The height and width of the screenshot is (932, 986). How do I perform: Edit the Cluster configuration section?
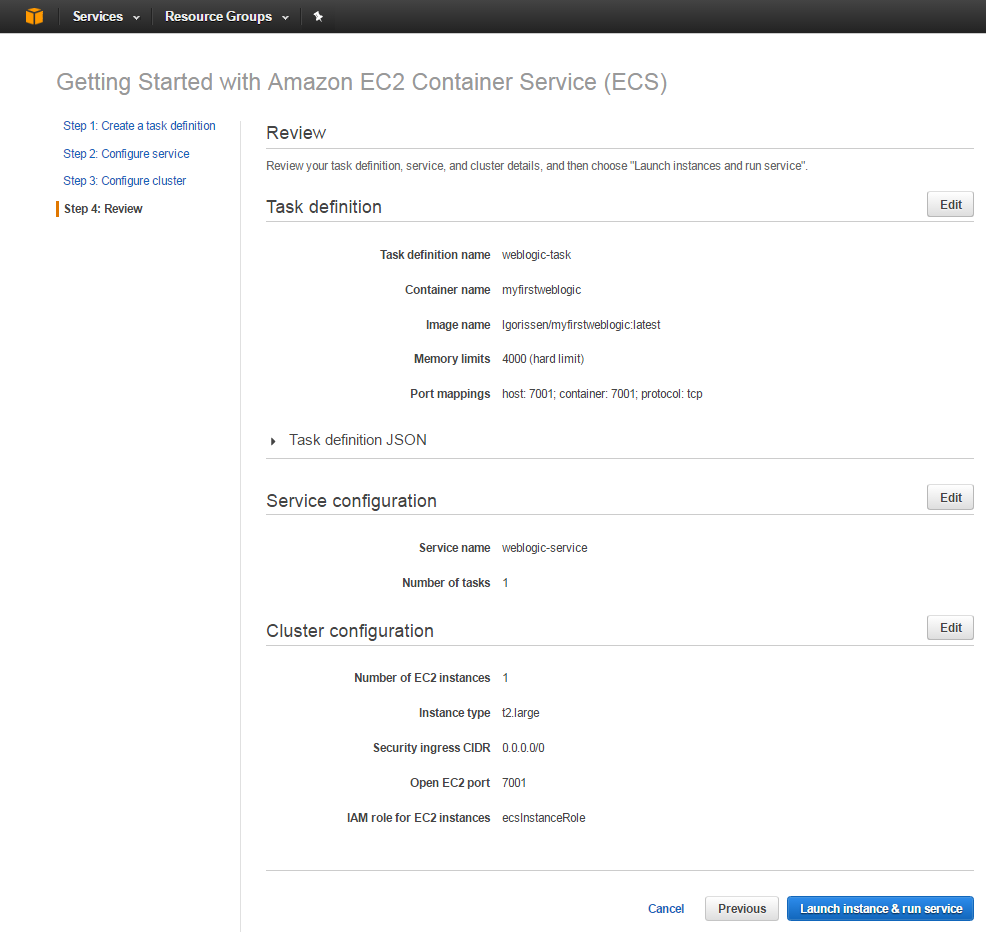[950, 628]
